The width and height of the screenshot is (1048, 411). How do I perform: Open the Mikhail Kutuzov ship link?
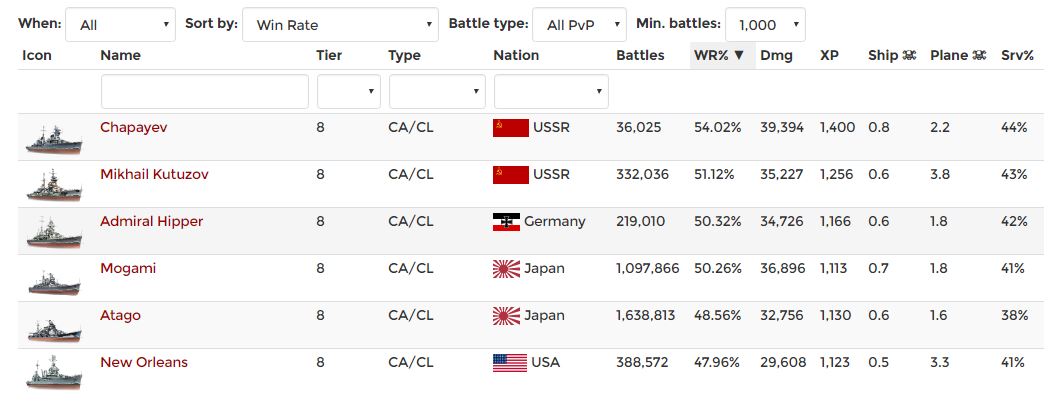click(154, 174)
